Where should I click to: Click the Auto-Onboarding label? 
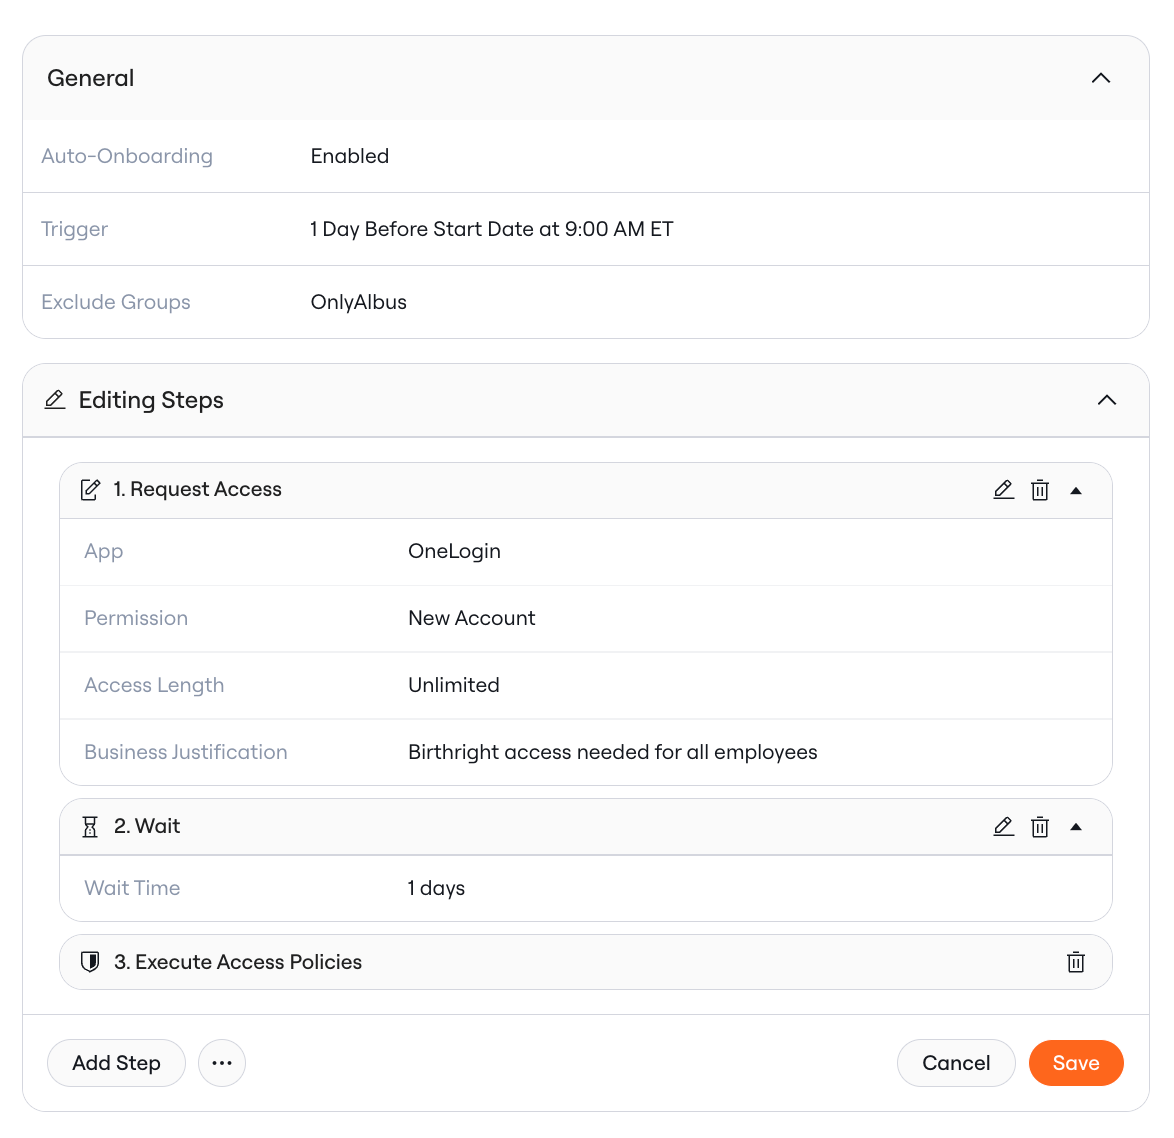127,156
